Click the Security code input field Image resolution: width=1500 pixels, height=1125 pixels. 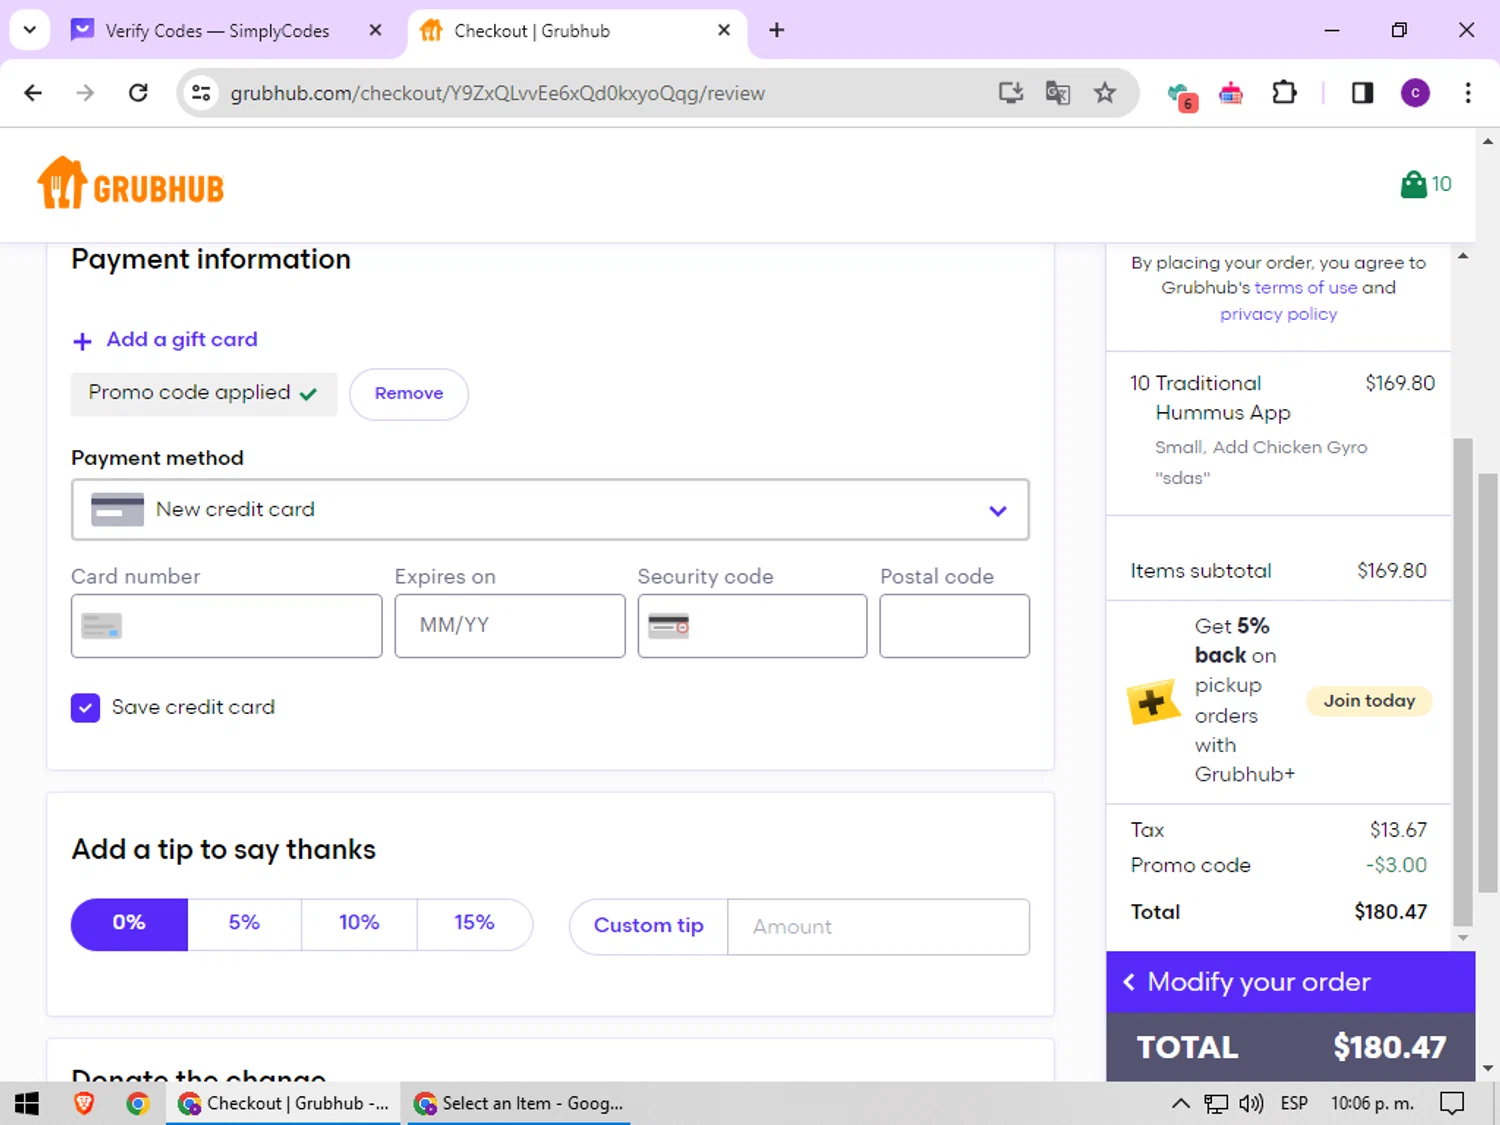point(753,626)
